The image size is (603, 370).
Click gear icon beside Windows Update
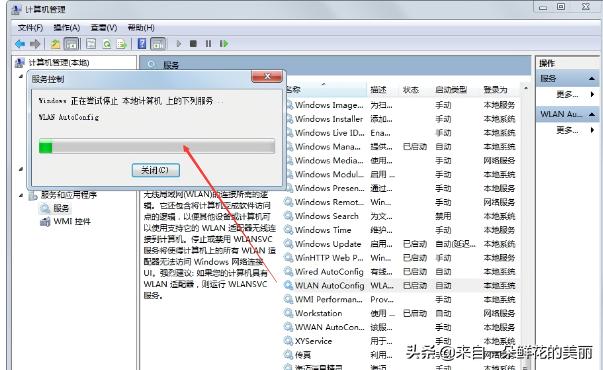[x=288, y=244]
